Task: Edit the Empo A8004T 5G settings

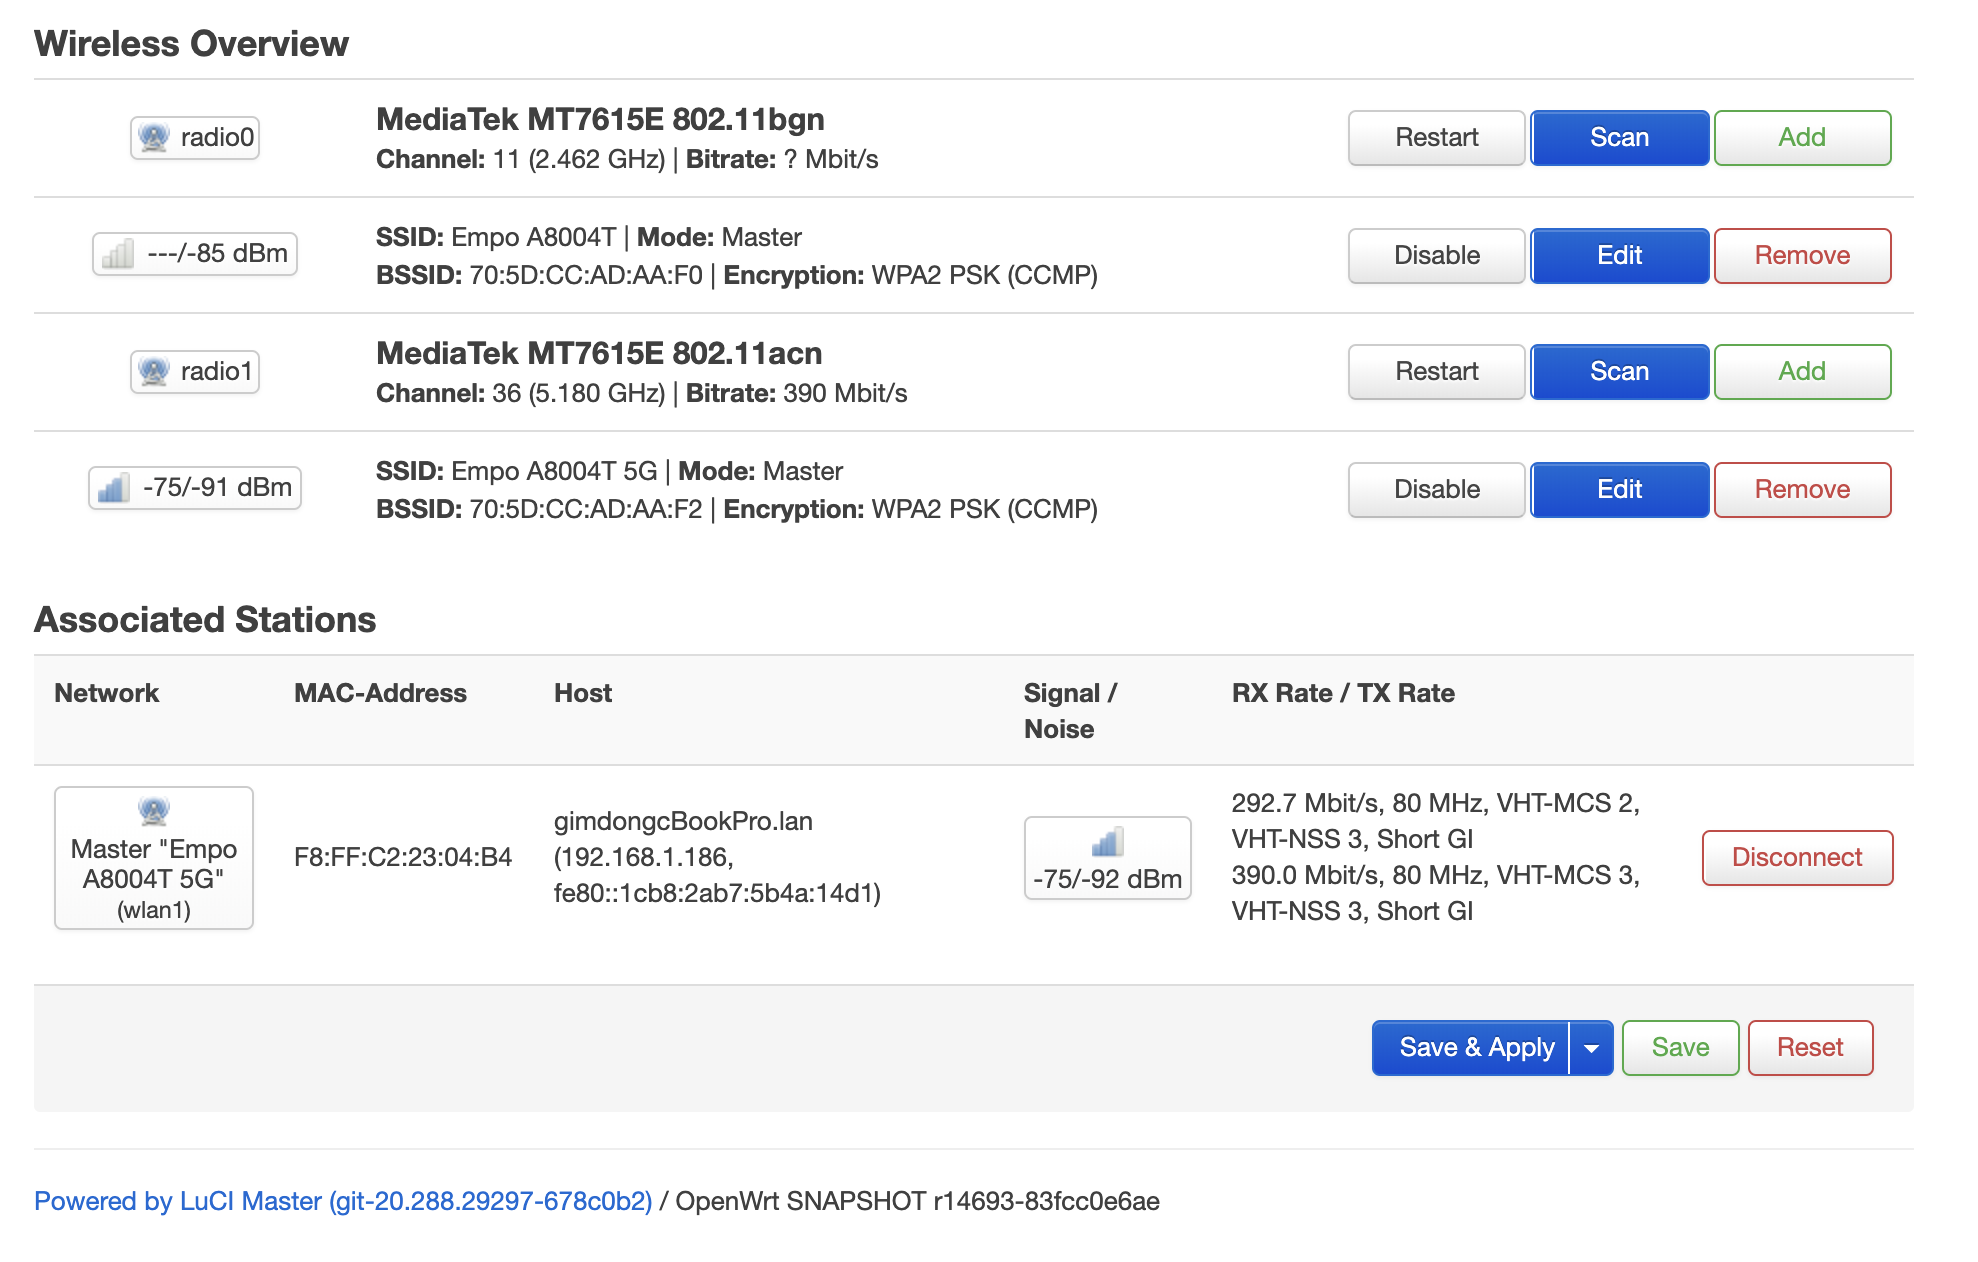Action: pyautogui.click(x=1618, y=489)
